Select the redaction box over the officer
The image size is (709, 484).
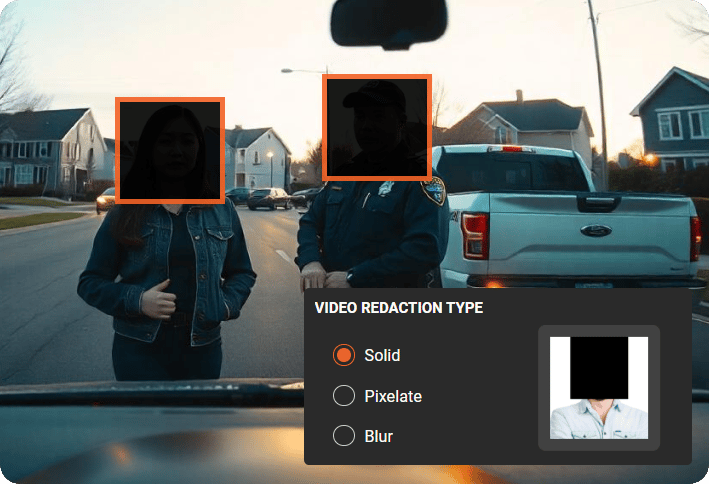tap(377, 128)
